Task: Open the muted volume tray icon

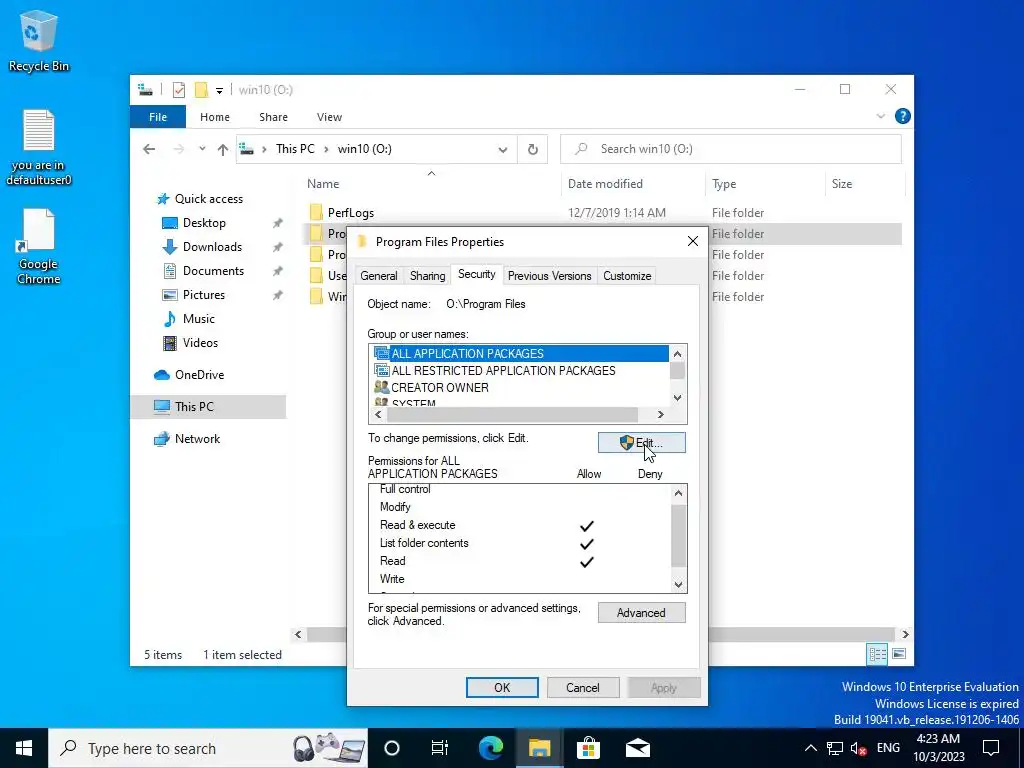Action: 858,748
